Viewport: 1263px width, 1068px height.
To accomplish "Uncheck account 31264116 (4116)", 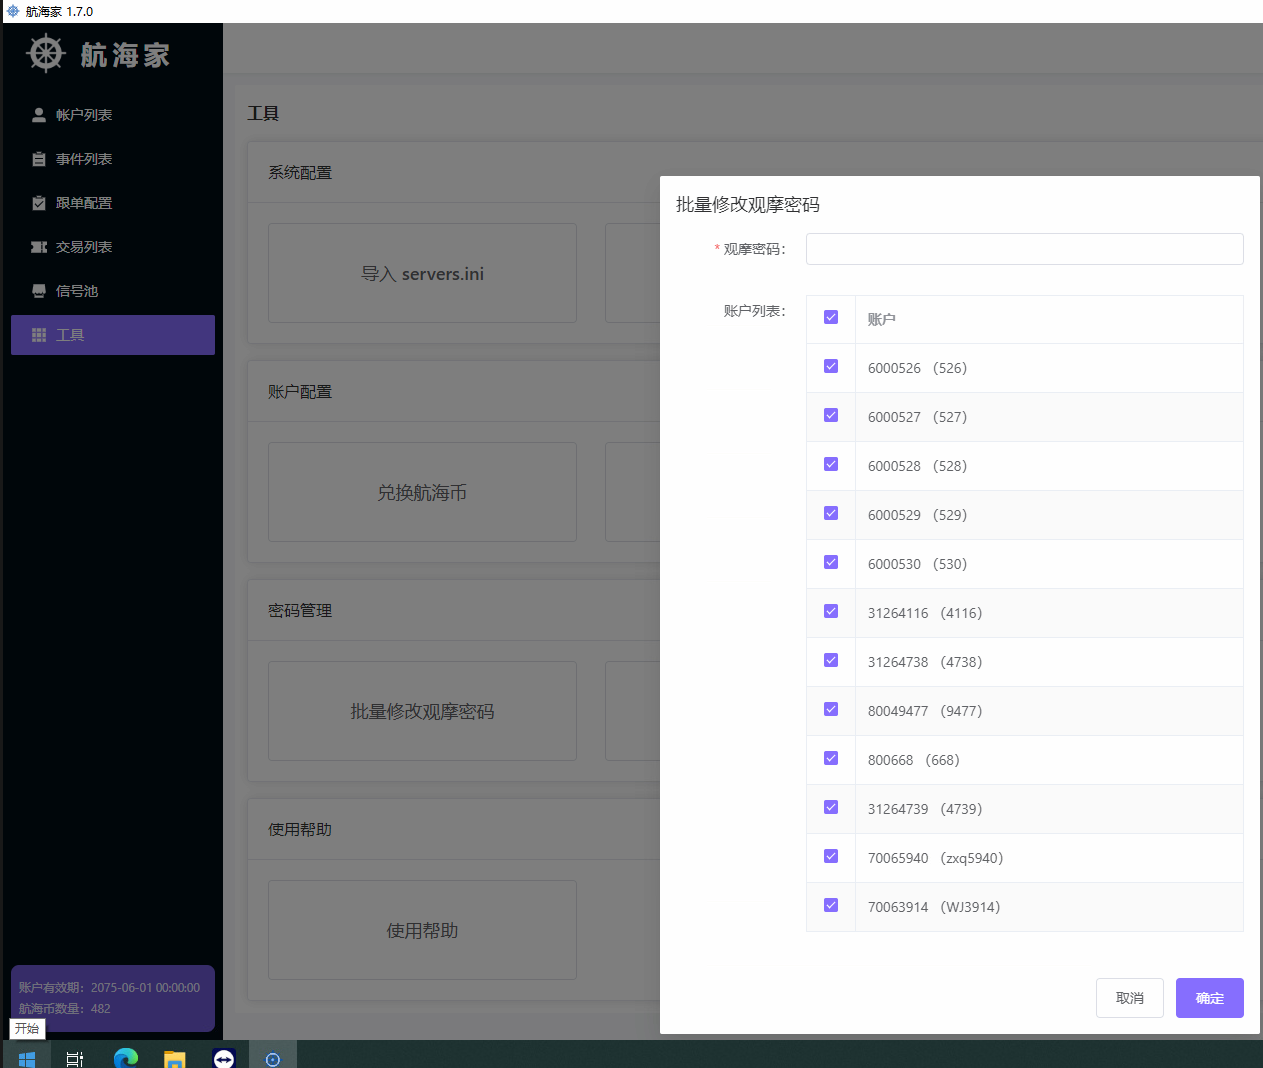I will tap(831, 611).
